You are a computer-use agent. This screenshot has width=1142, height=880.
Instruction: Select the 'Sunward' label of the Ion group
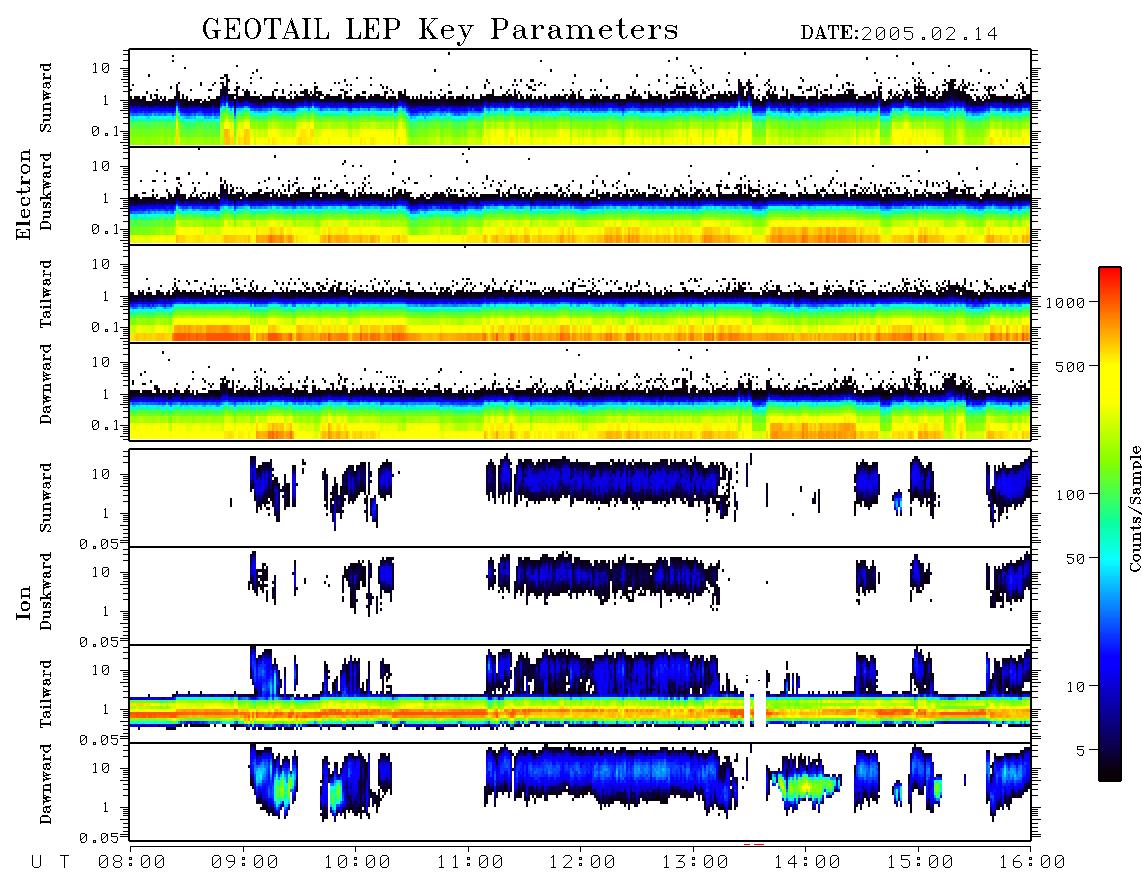[46, 497]
